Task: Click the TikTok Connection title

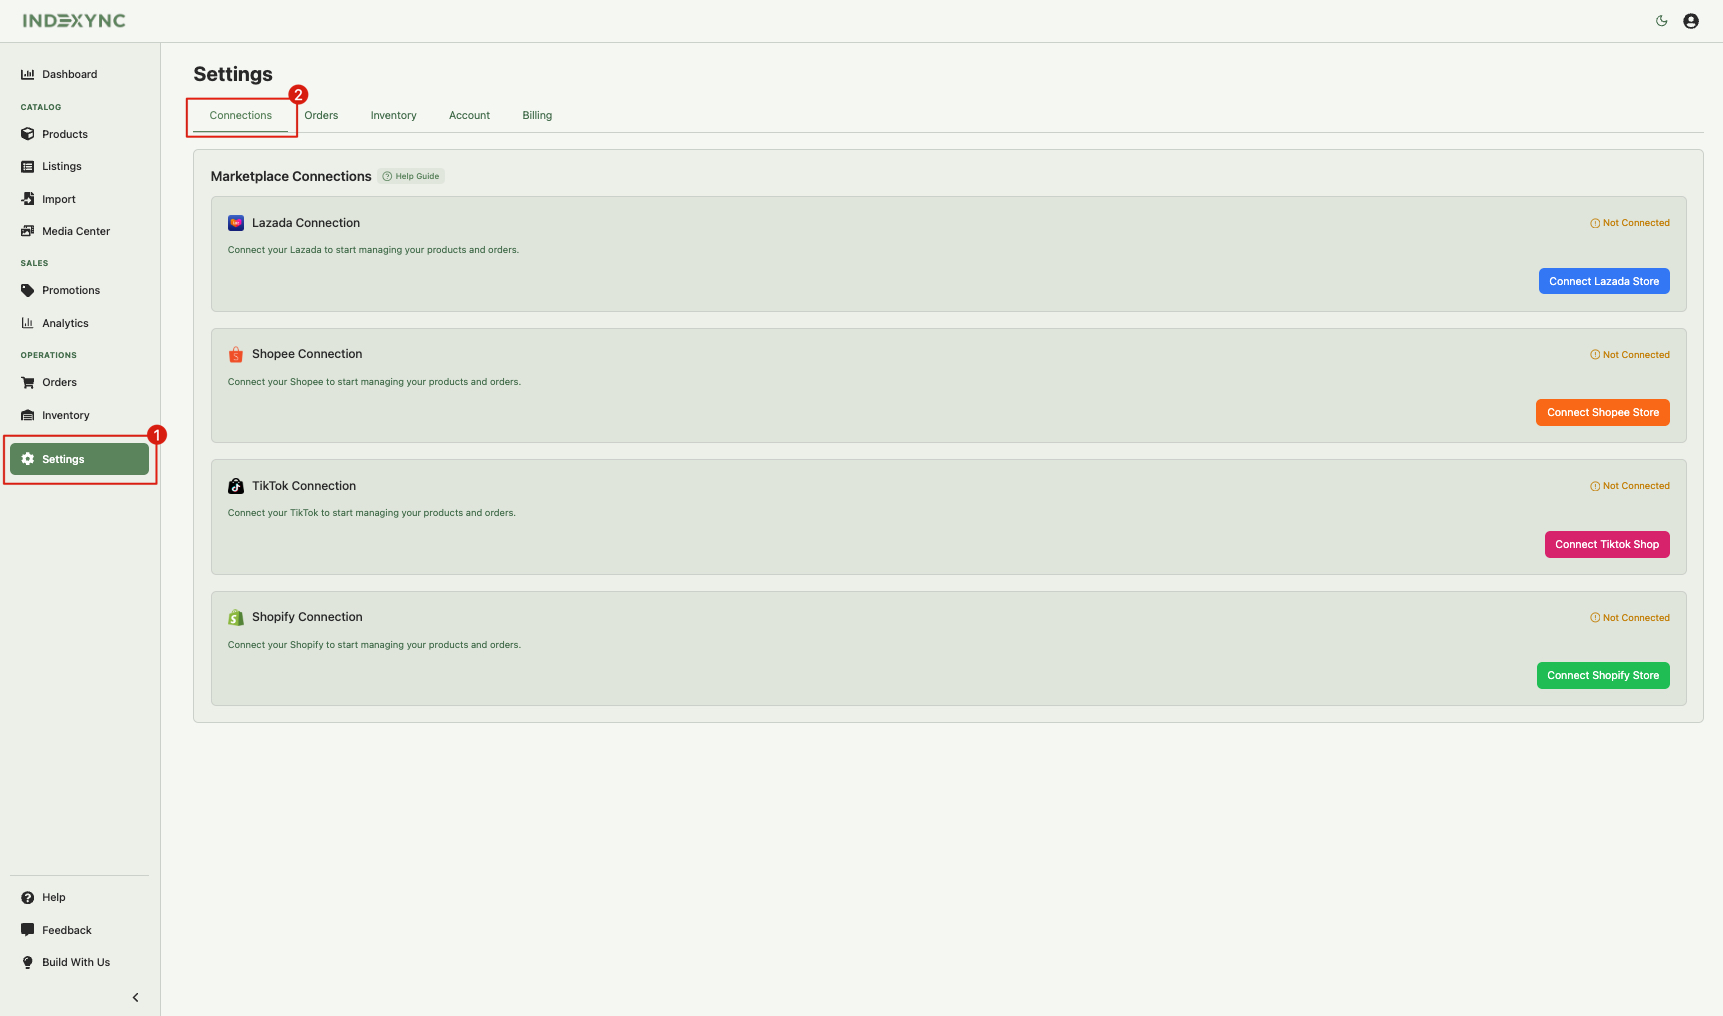Action: 304,486
